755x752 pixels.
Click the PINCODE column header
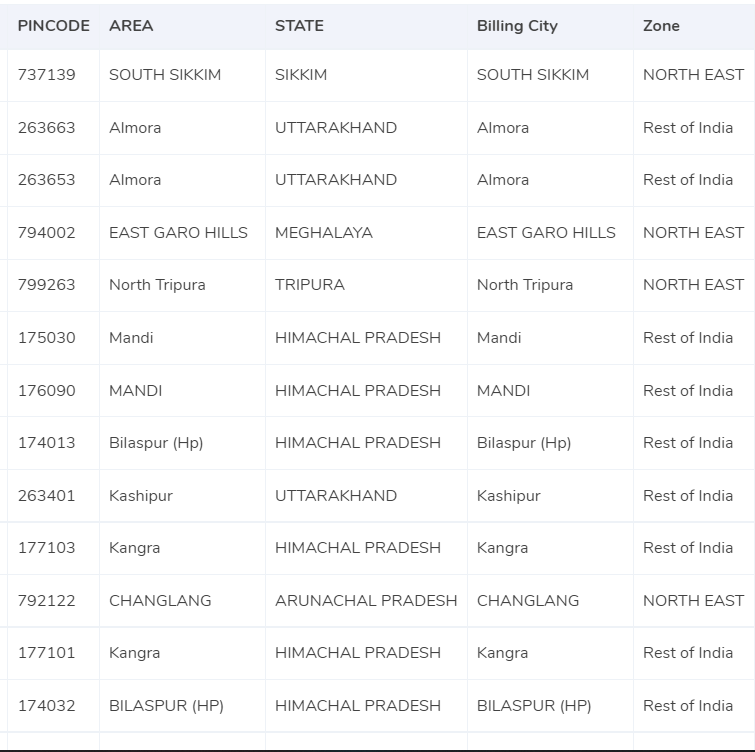pos(53,26)
